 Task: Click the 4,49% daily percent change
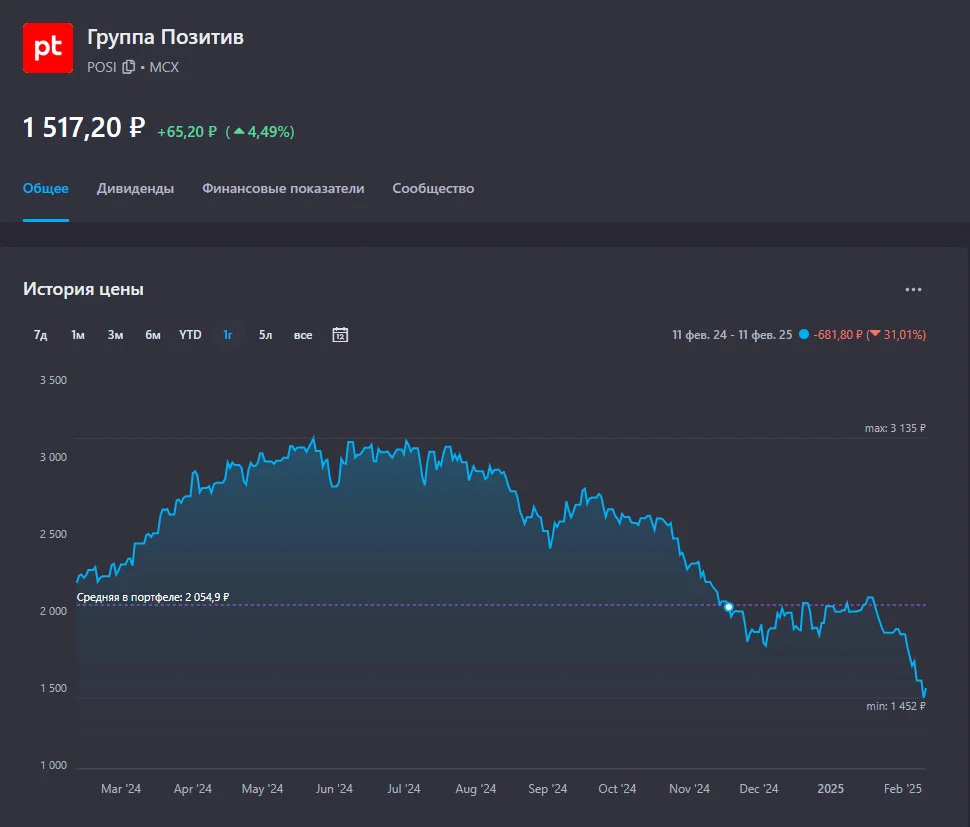pos(263,132)
